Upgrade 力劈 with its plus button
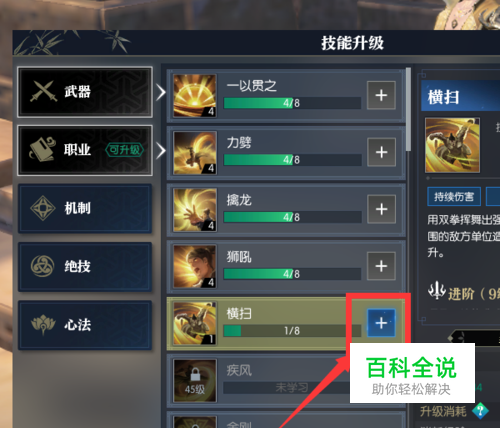500x428 pixels. point(381,152)
